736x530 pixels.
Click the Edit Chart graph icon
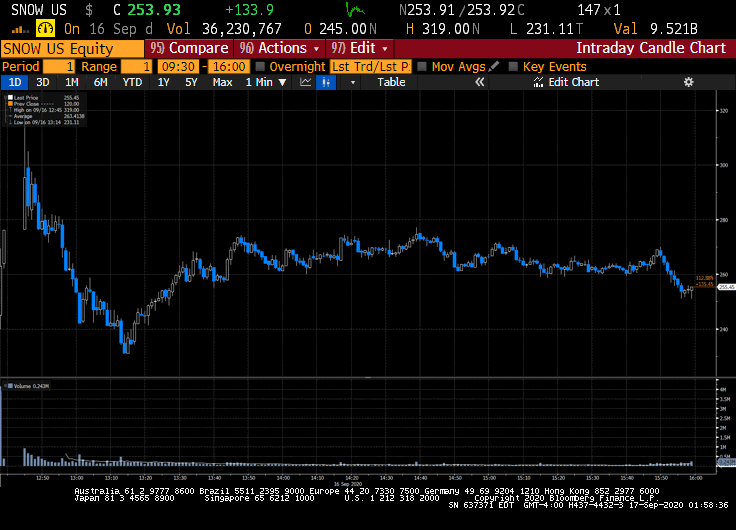tap(538, 82)
